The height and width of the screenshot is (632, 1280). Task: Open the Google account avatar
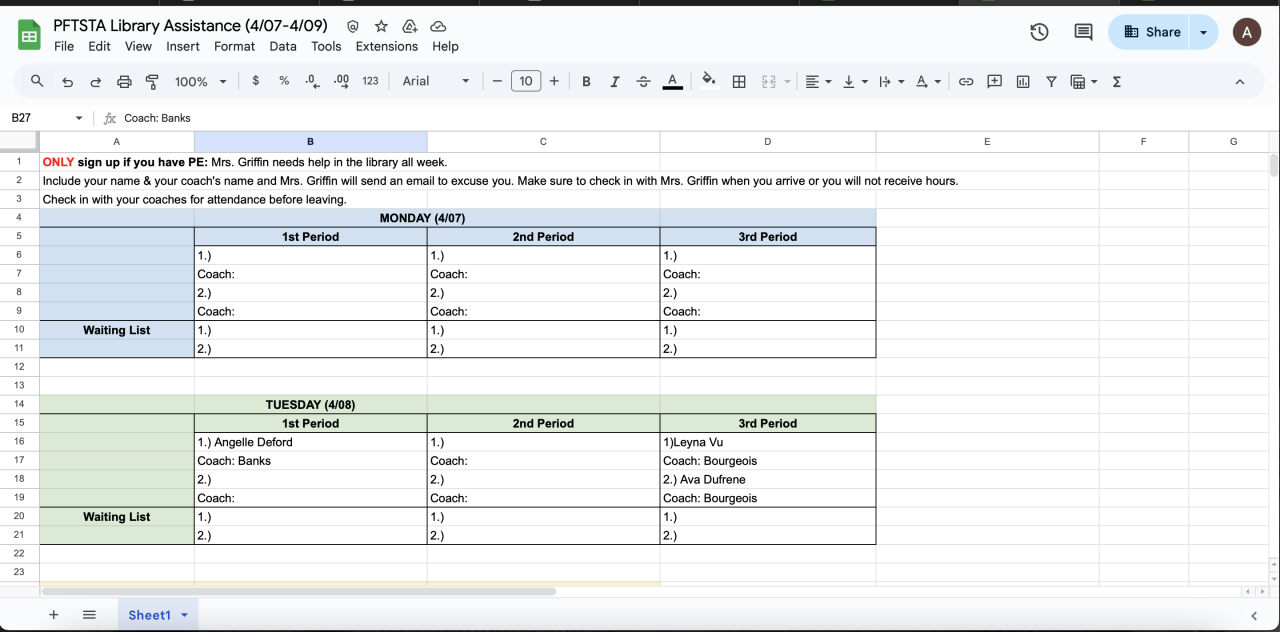click(1246, 32)
